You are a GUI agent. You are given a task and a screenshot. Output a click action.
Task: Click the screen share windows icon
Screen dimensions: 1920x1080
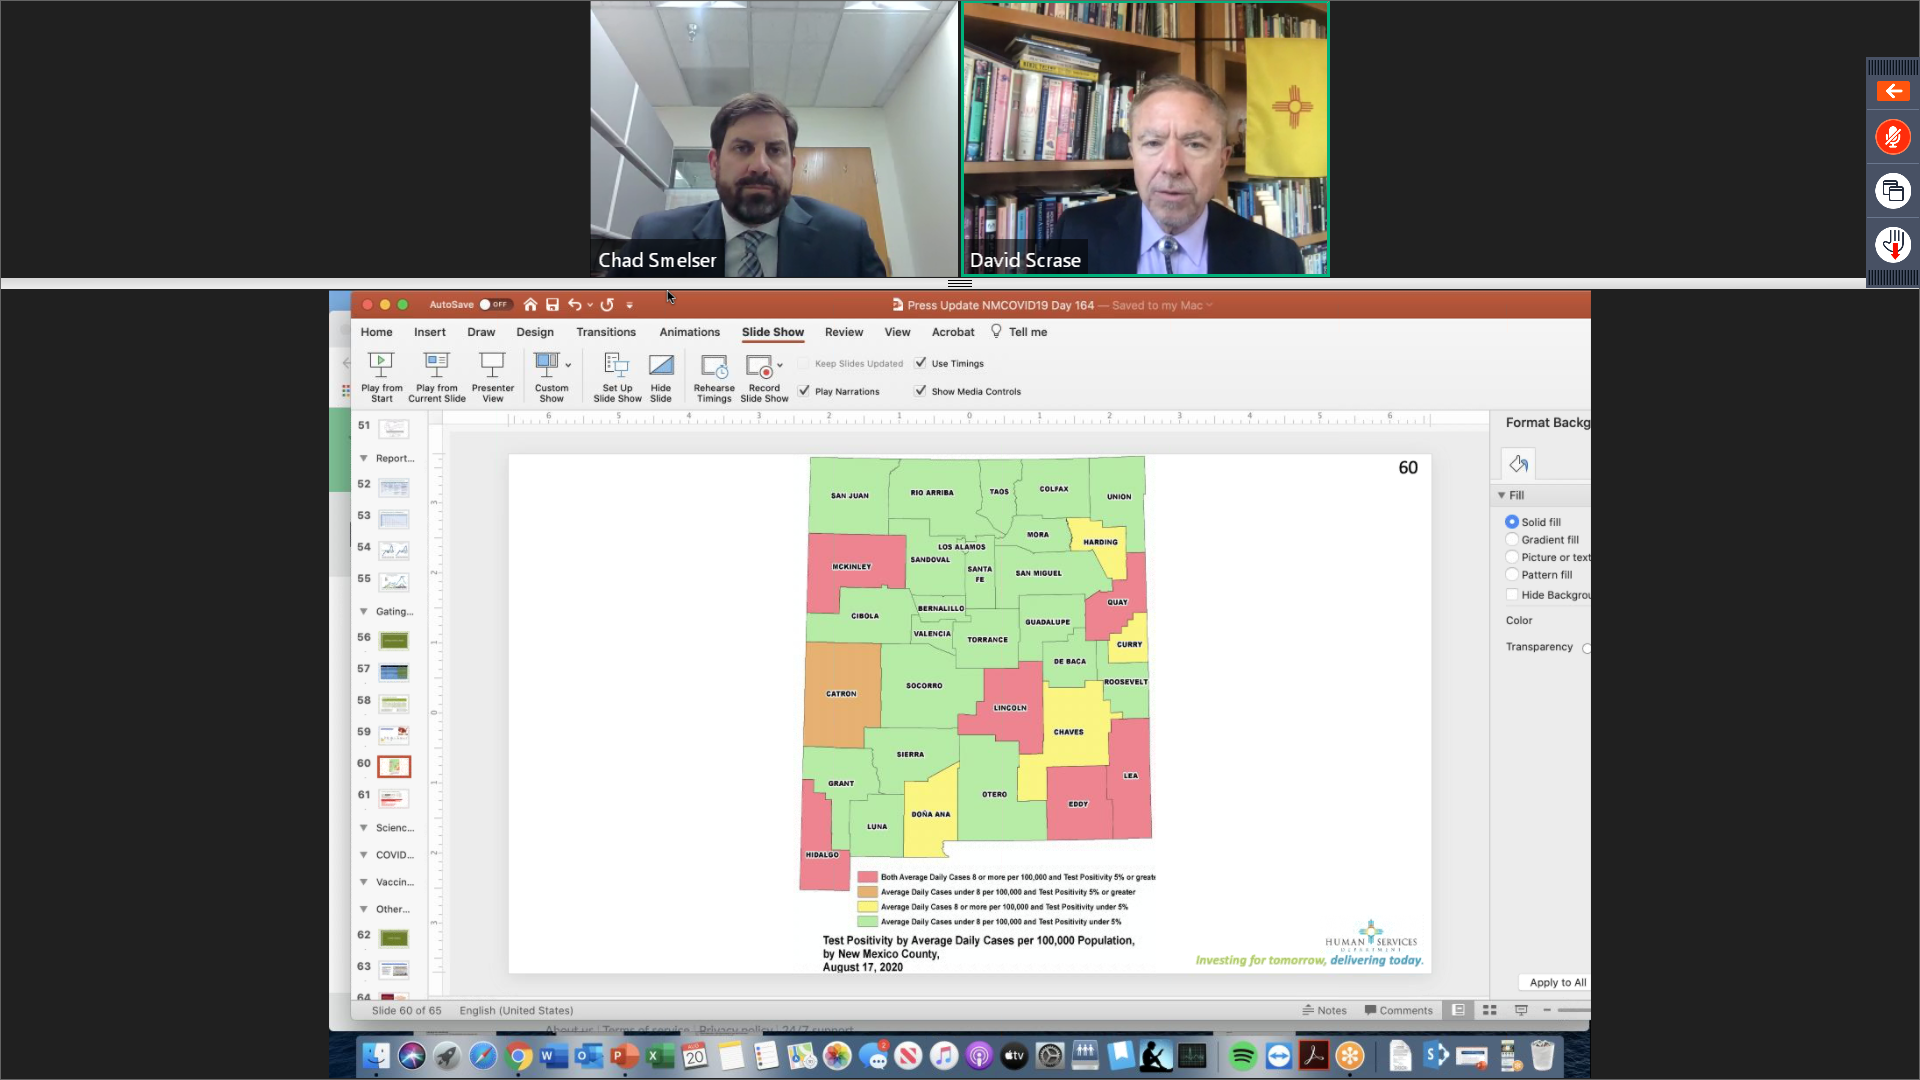point(1892,191)
